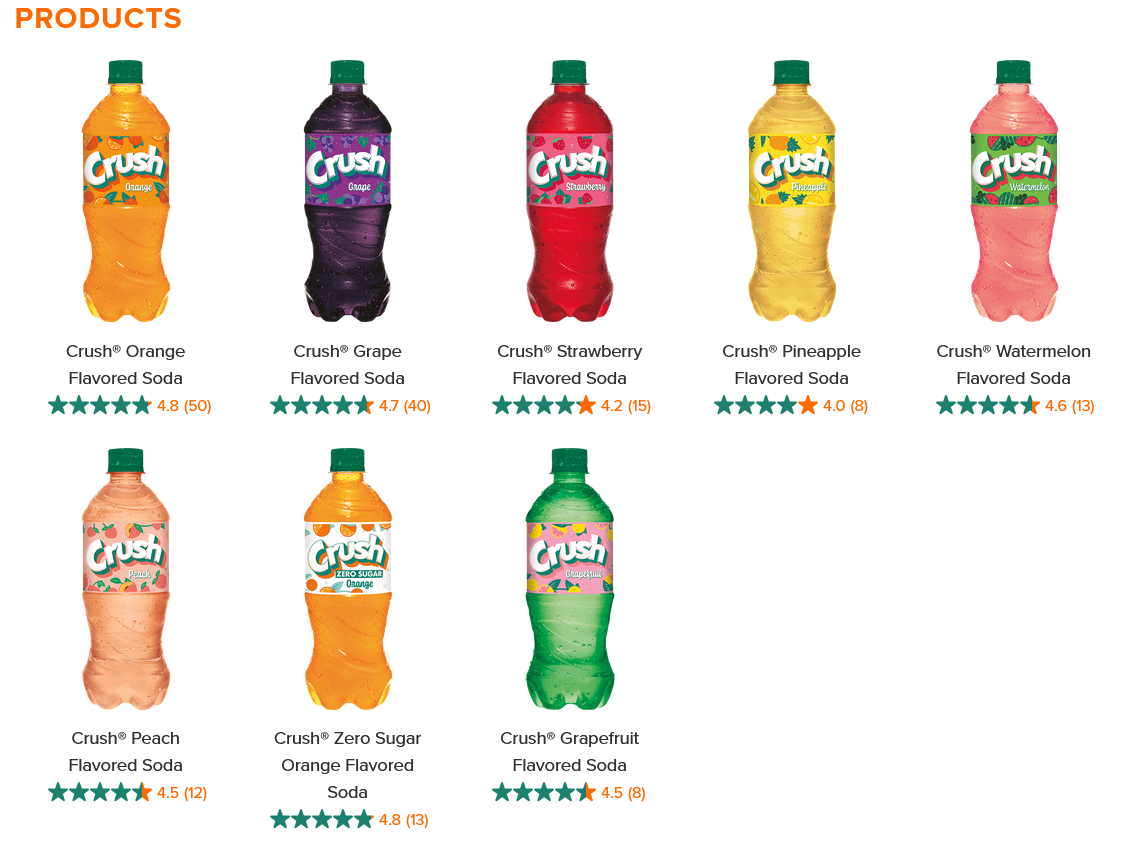Follow the Crush Watermelon Flavored Soda link
The image size is (1140, 848).
tap(1013, 364)
